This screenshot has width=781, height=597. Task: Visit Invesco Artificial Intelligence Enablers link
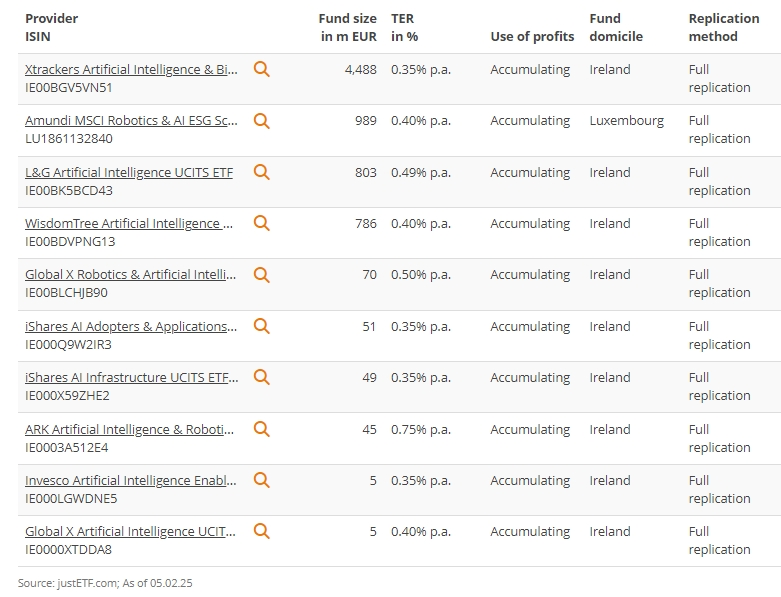[131, 480]
